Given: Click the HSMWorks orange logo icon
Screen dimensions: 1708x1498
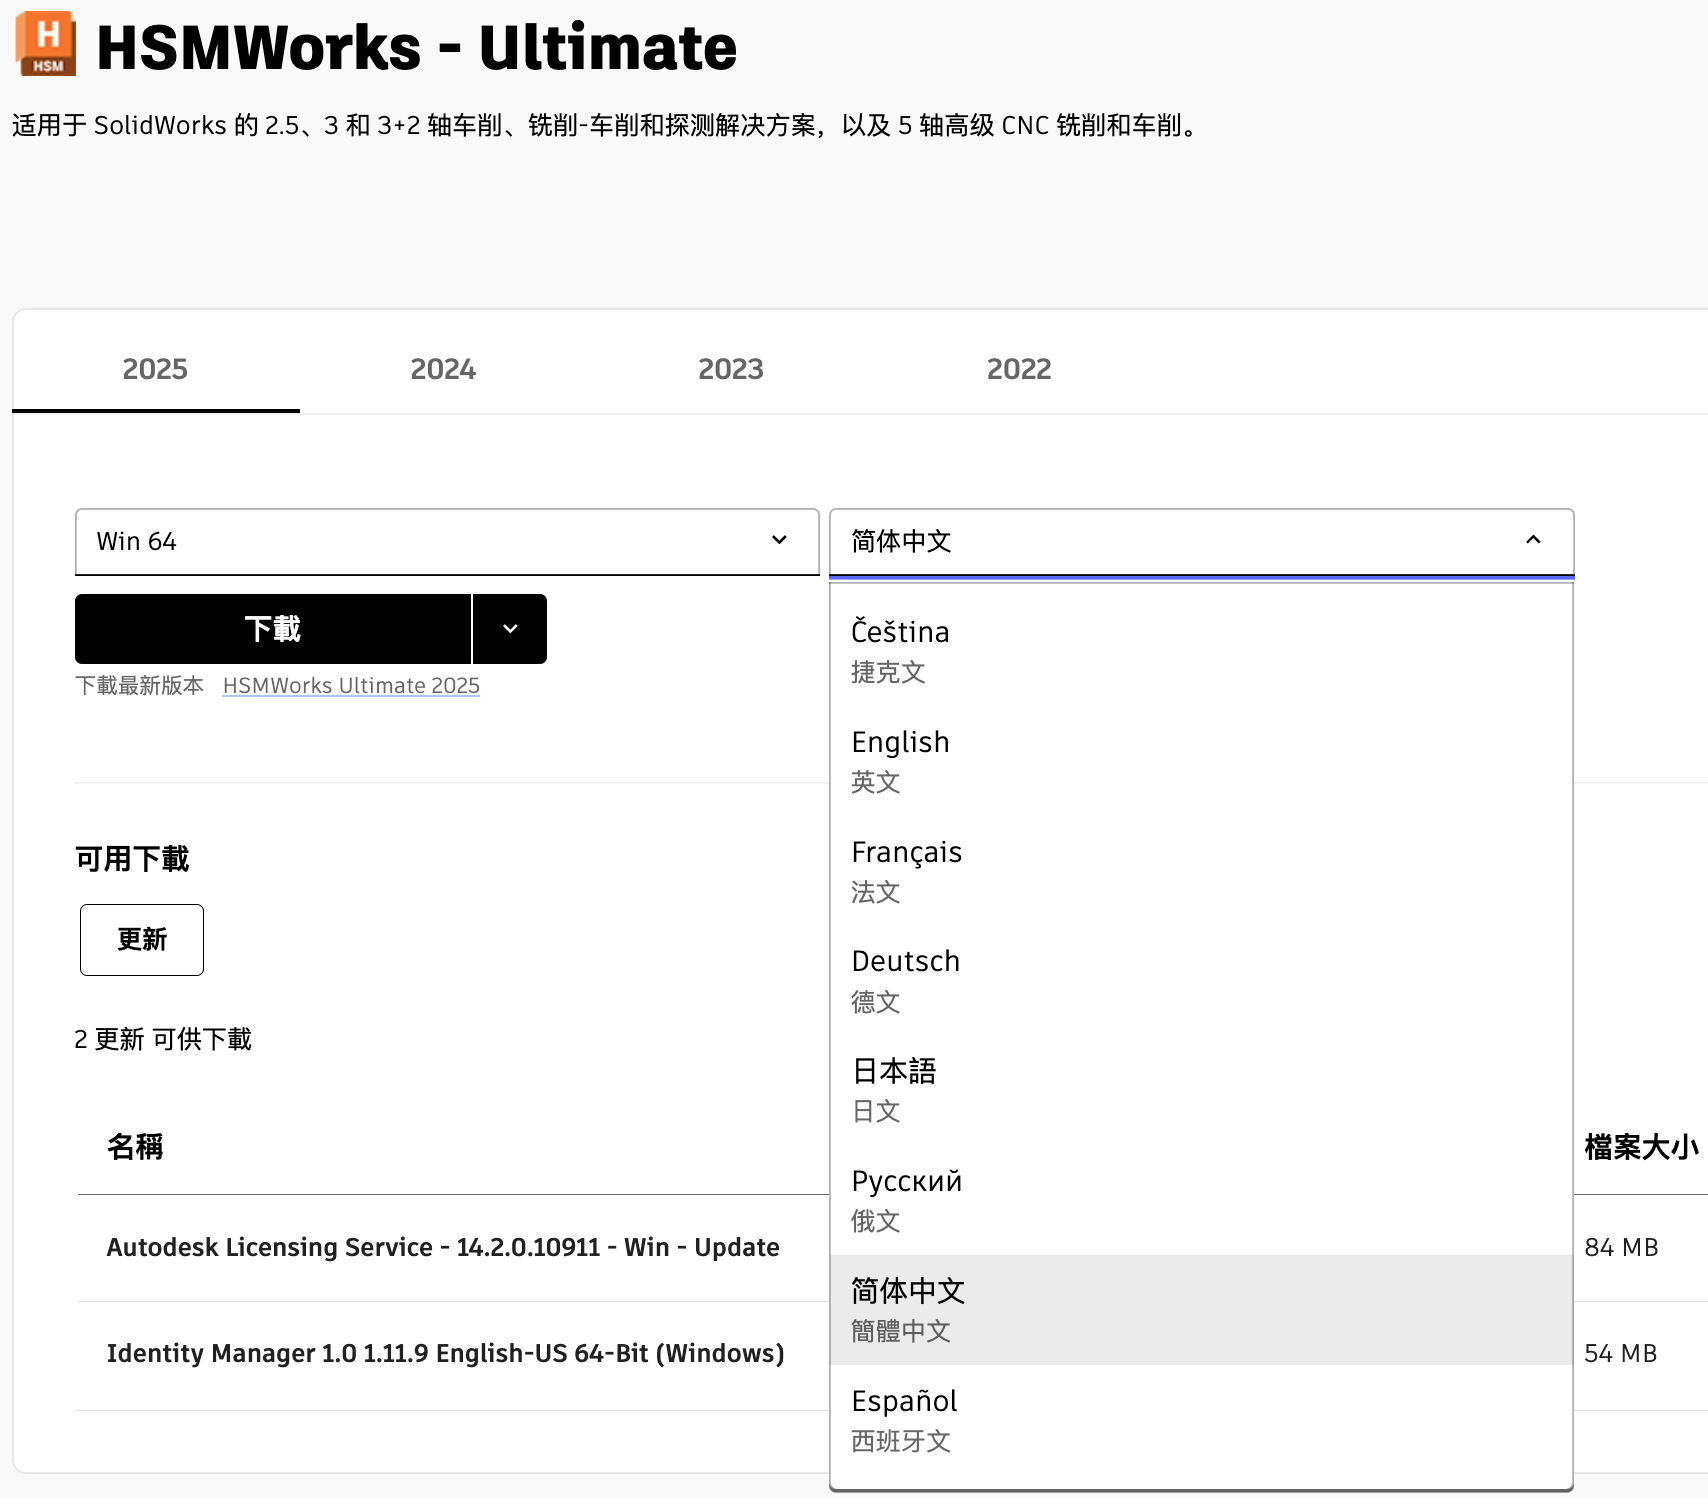Looking at the screenshot, I should tap(46, 44).
